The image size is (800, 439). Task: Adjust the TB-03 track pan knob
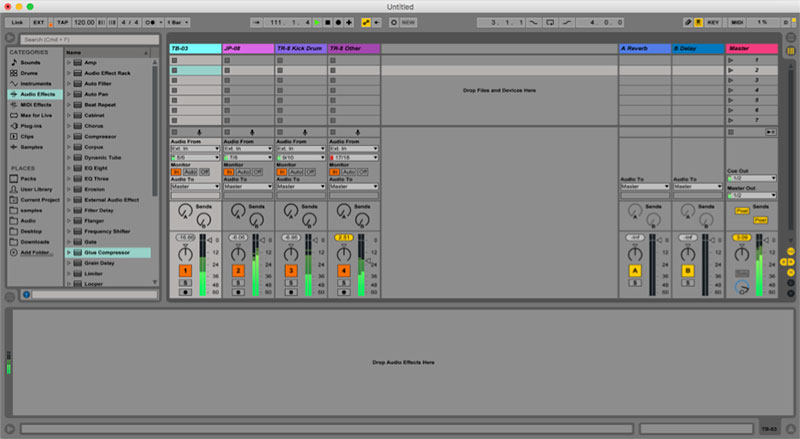[x=185, y=254]
